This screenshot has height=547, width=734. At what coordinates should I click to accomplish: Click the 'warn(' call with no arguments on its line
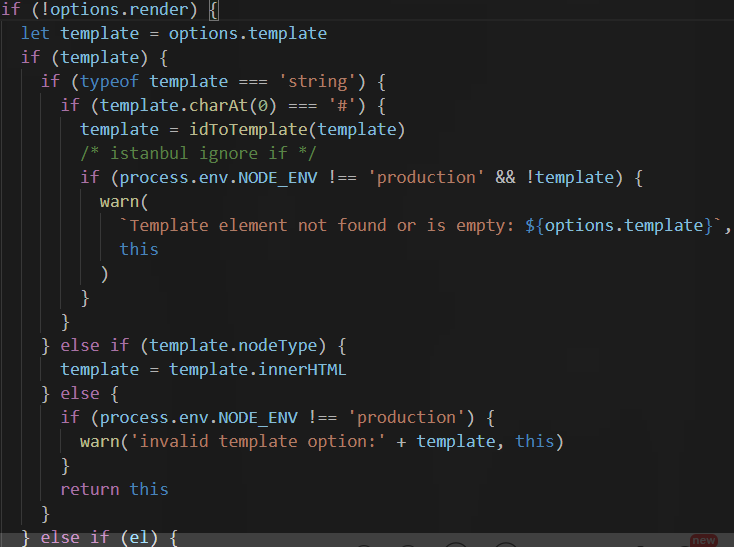[124, 202]
